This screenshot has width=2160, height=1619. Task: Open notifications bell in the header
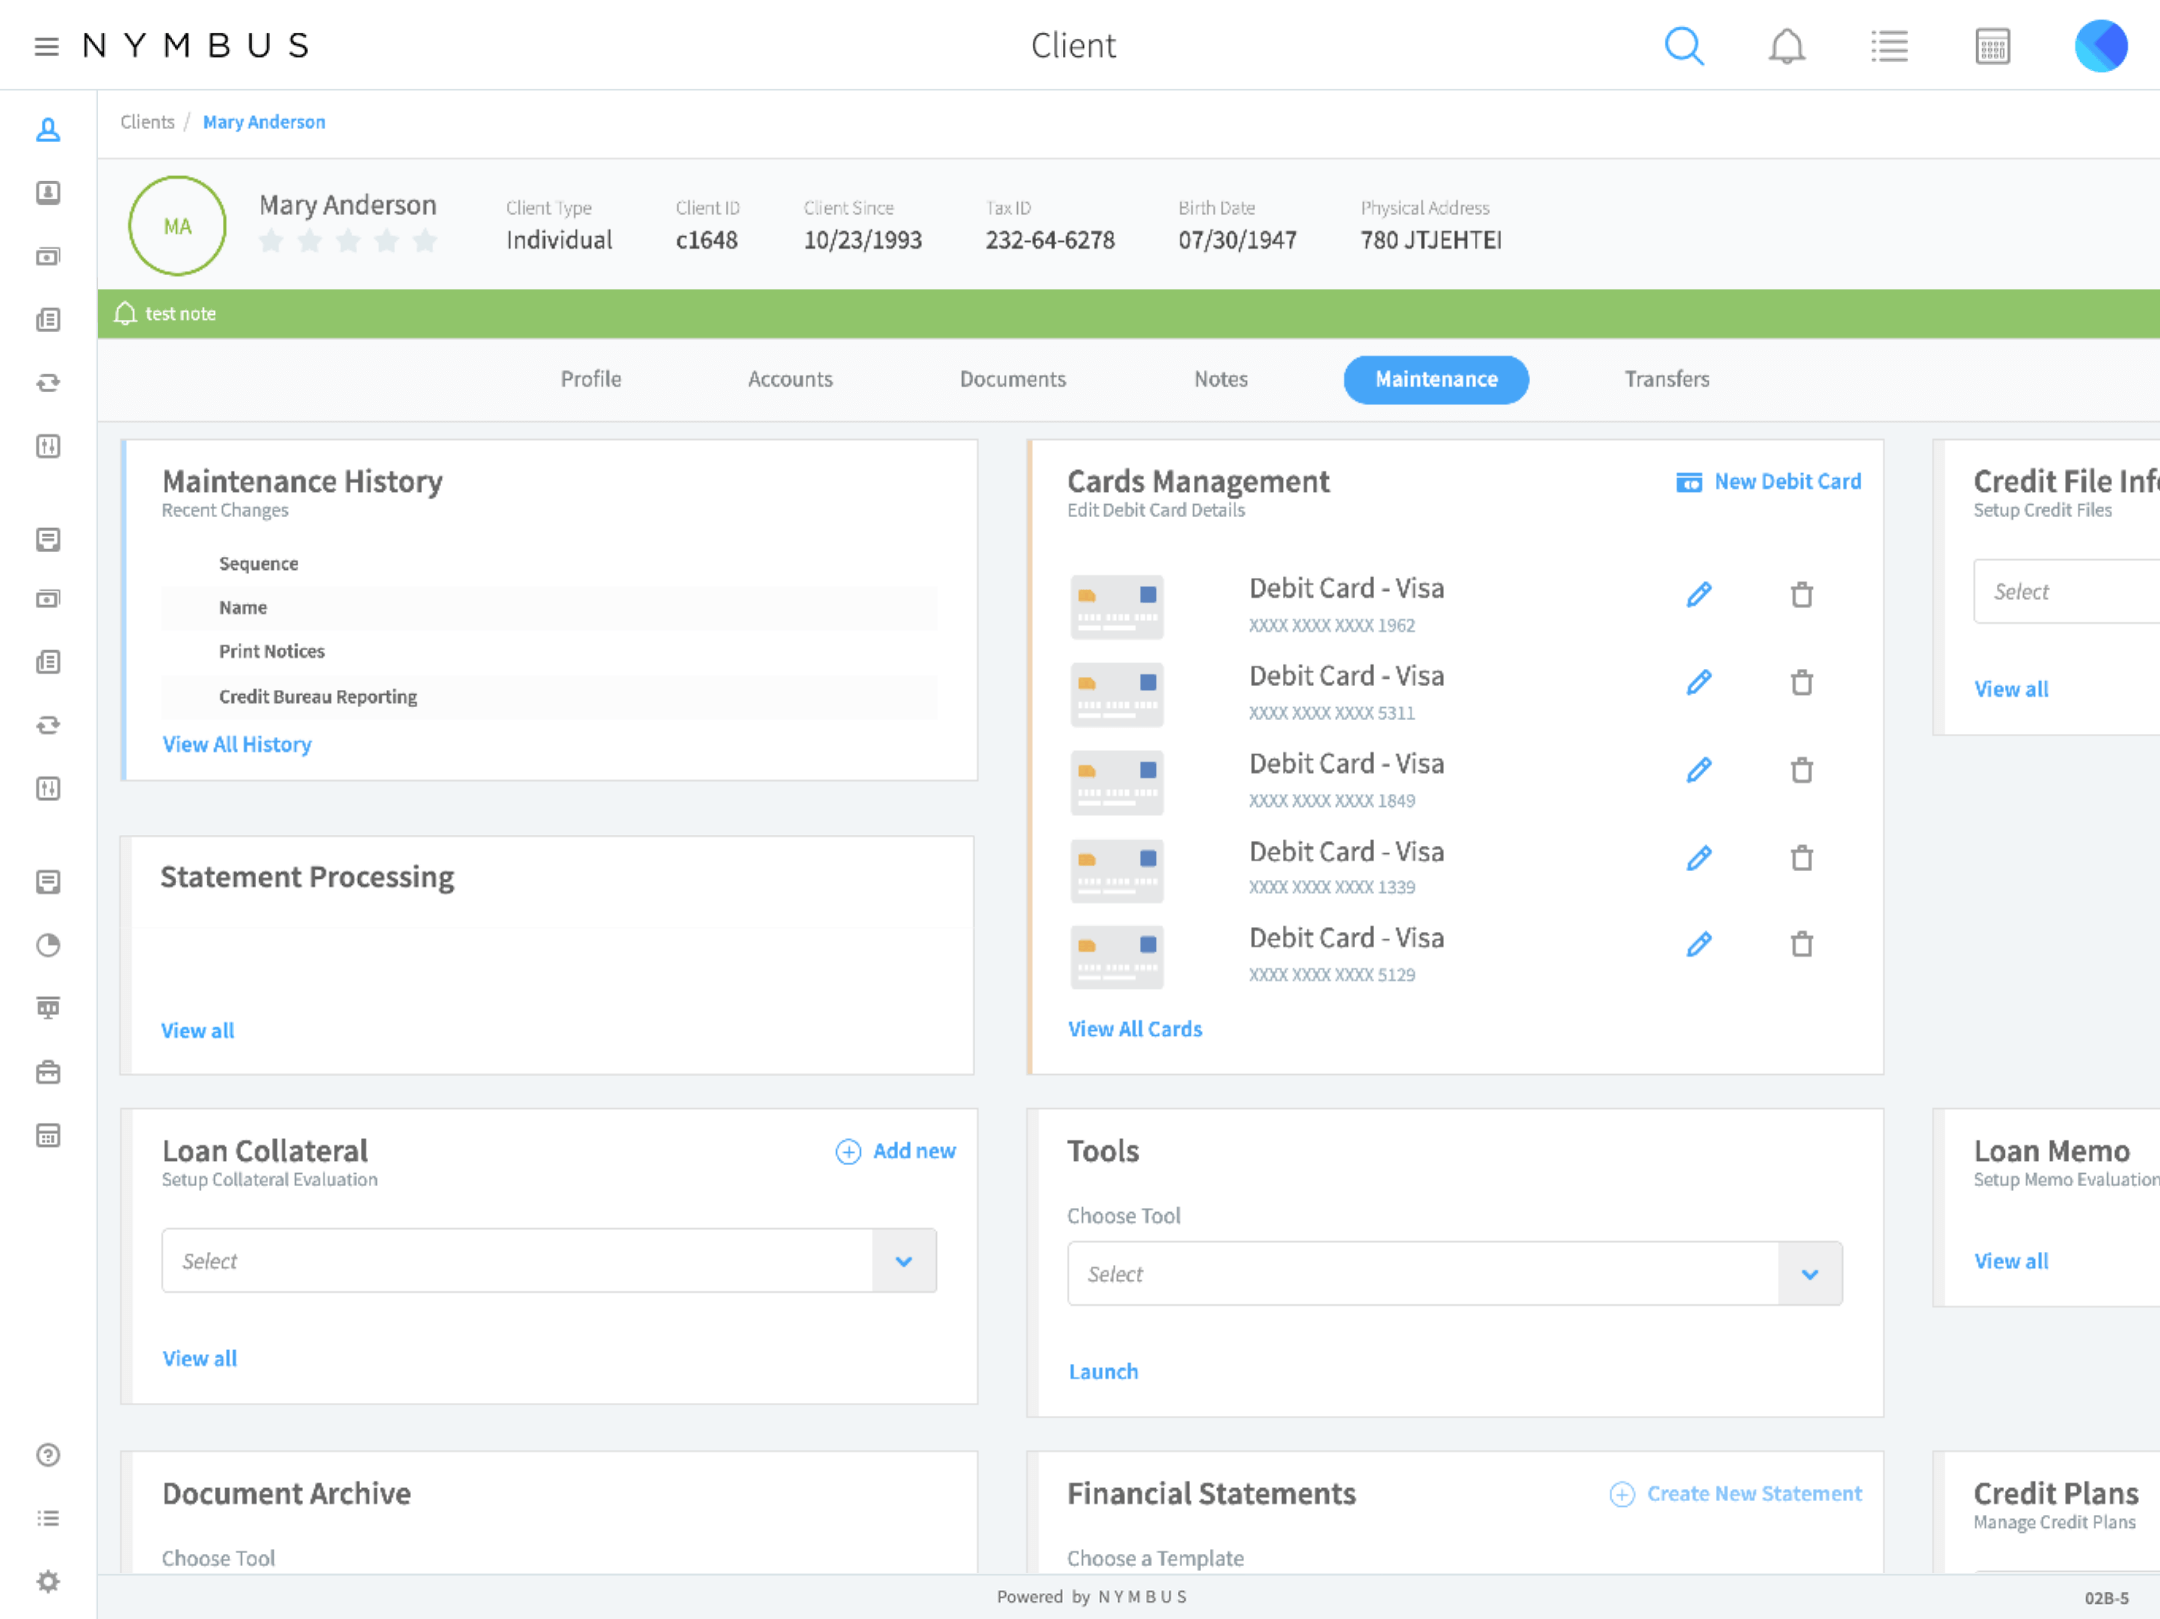coord(1786,46)
